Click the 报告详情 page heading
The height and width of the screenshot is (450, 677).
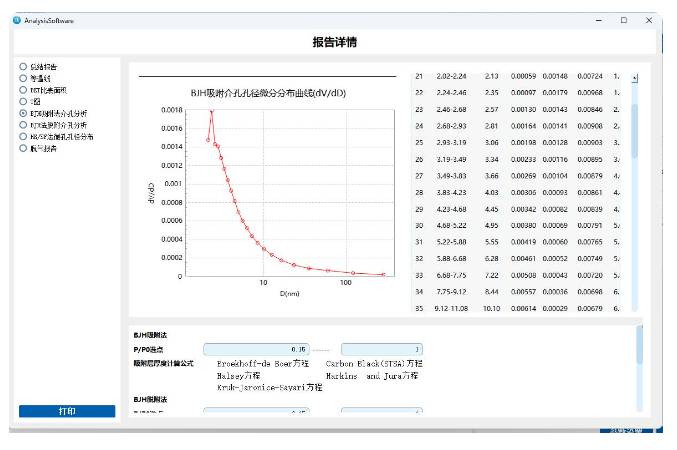[335, 42]
